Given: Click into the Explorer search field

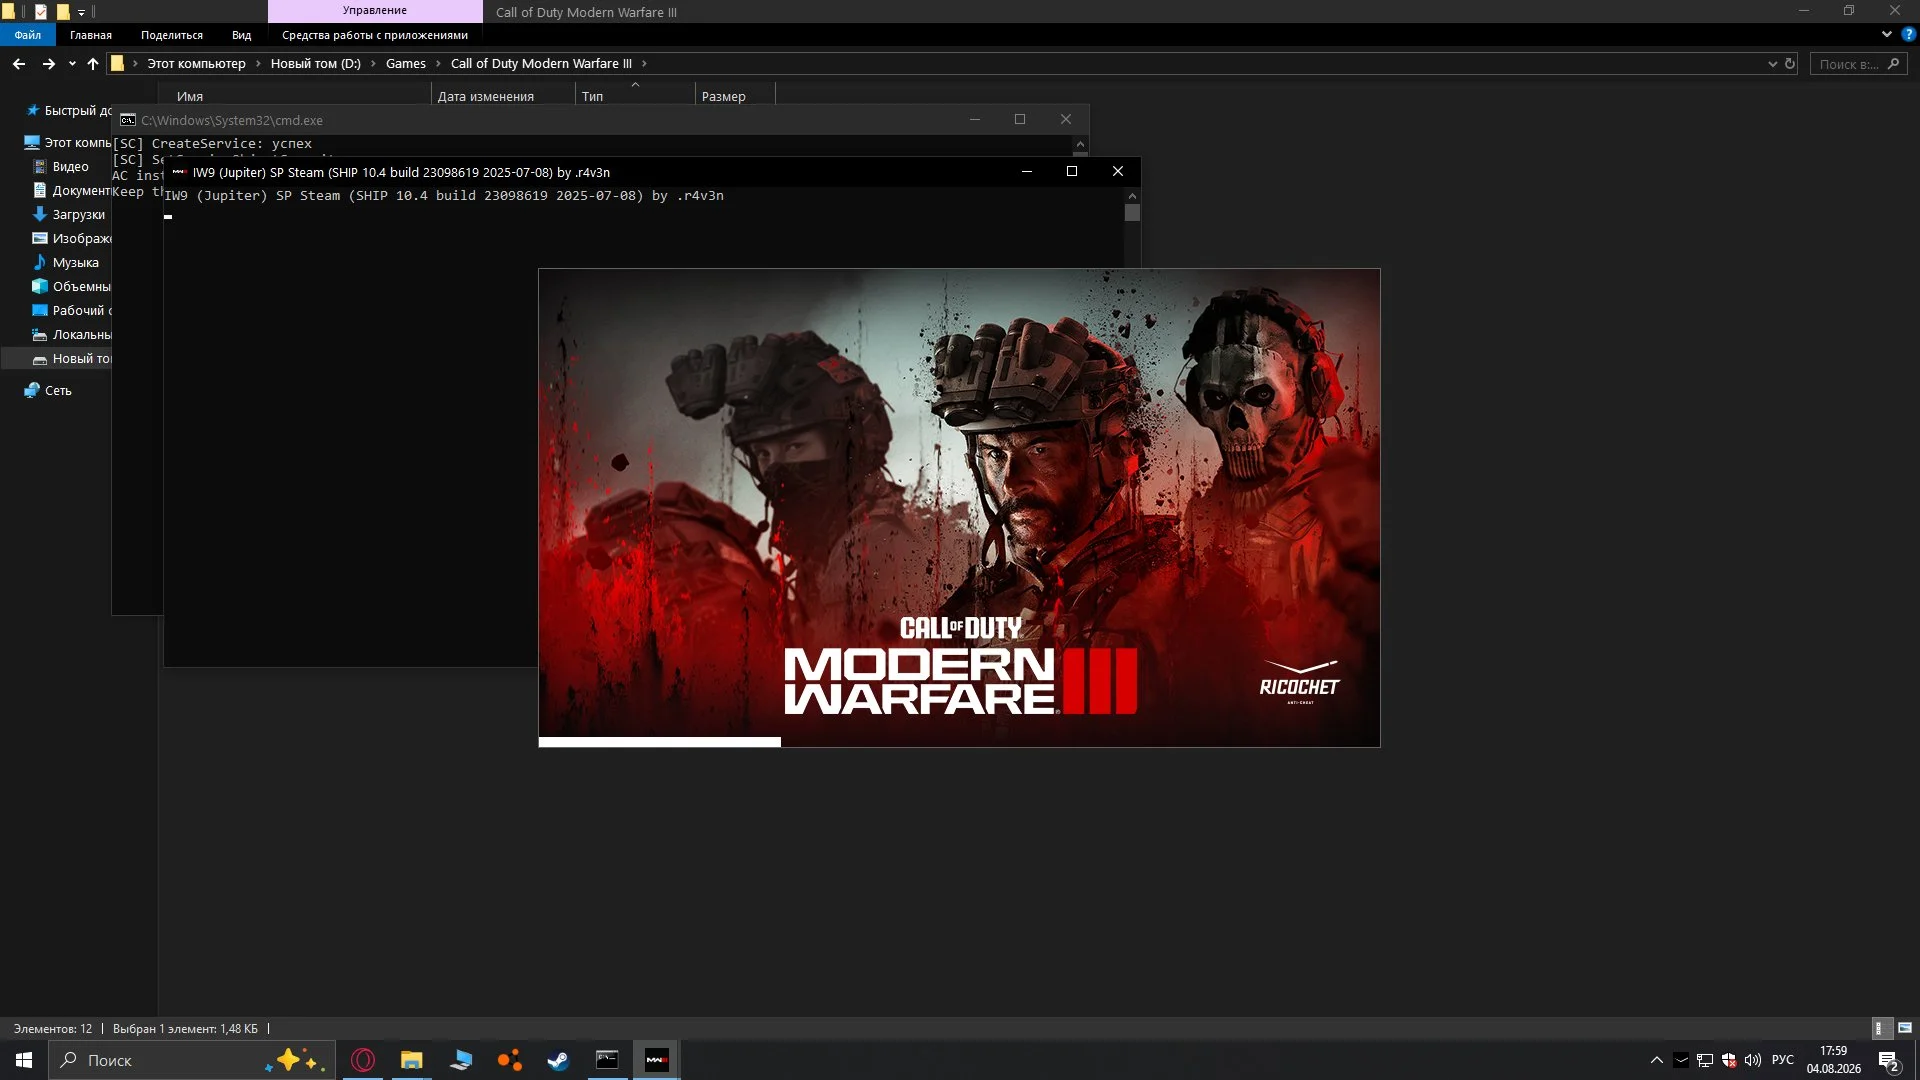Looking at the screenshot, I should (1857, 64).
